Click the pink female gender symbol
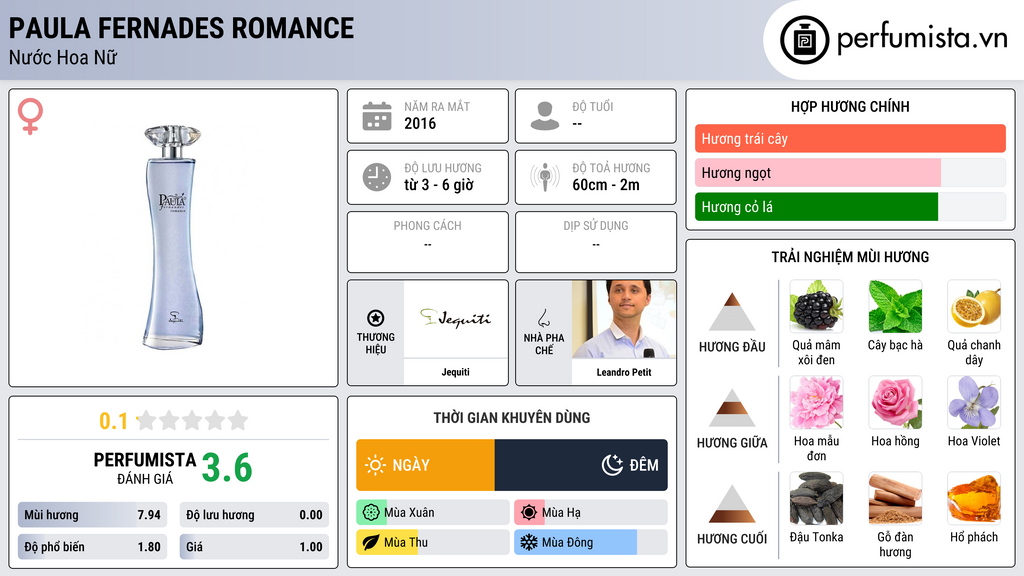The height and width of the screenshot is (576, 1024). click(x=30, y=116)
